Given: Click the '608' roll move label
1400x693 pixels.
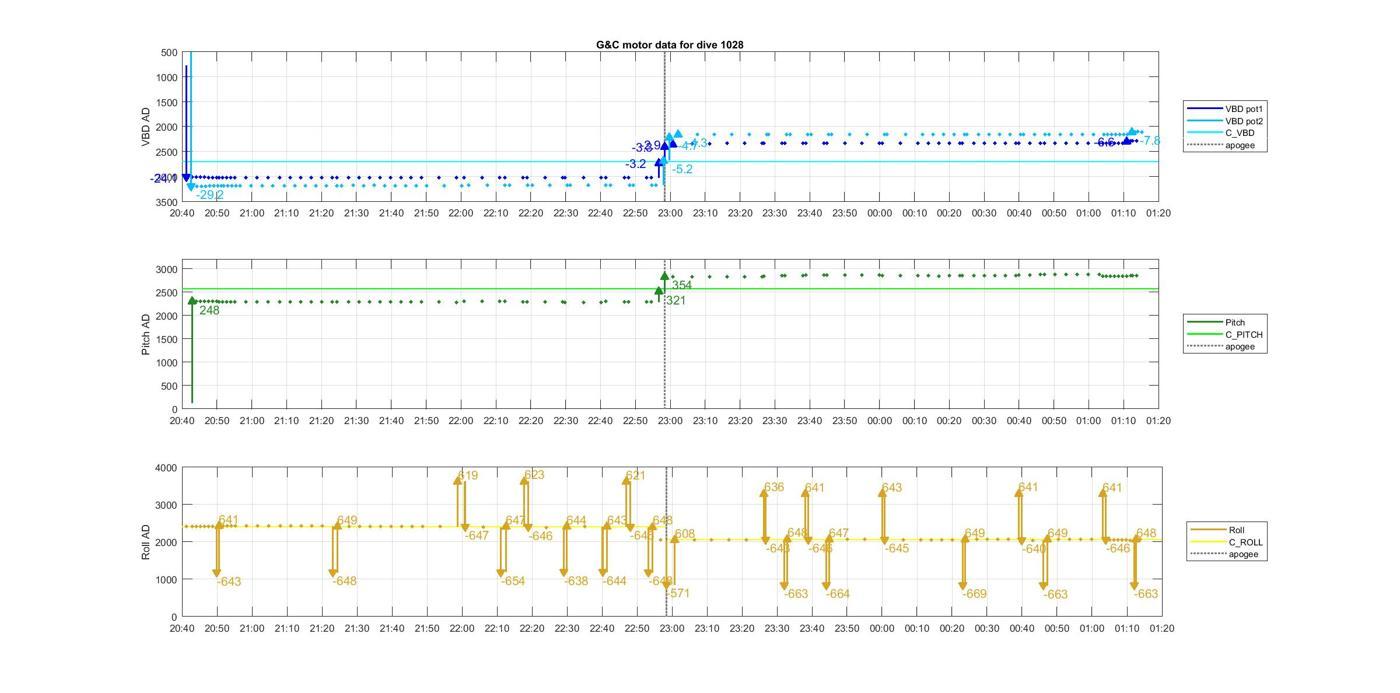Looking at the screenshot, I should tap(684, 535).
